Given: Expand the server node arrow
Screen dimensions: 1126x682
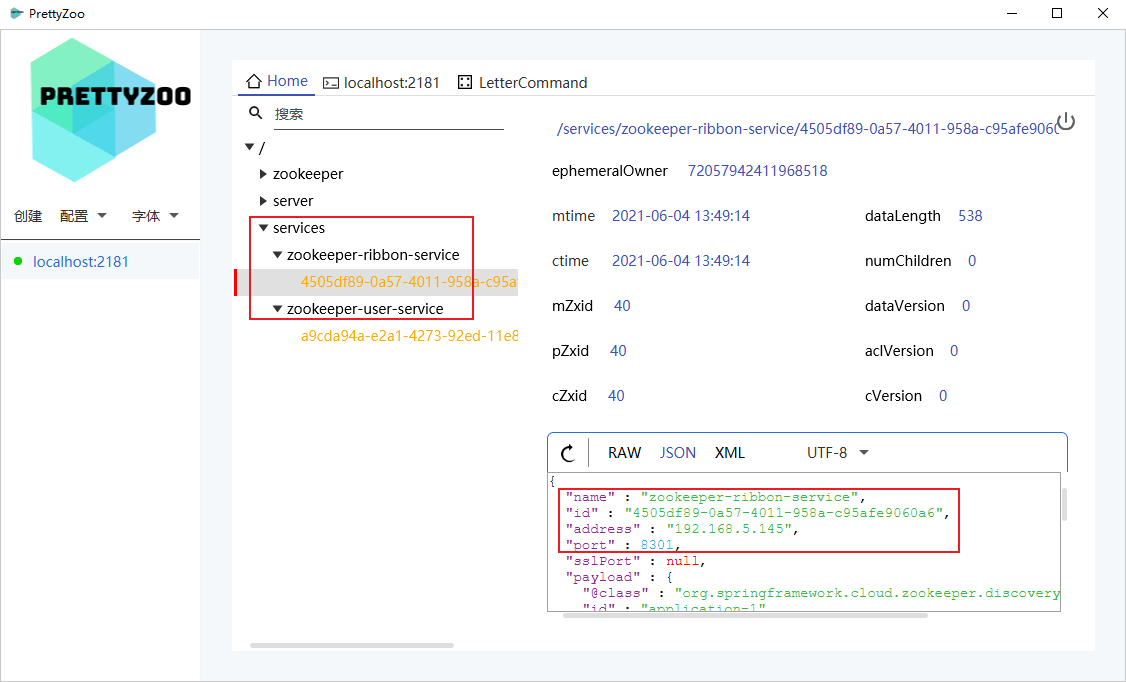Looking at the screenshot, I should (263, 201).
